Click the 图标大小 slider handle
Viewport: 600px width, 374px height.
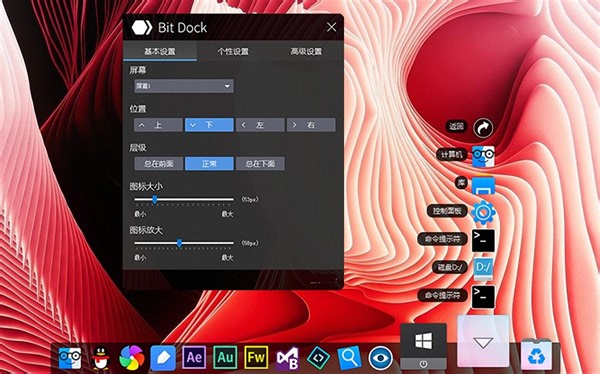[x=155, y=199]
